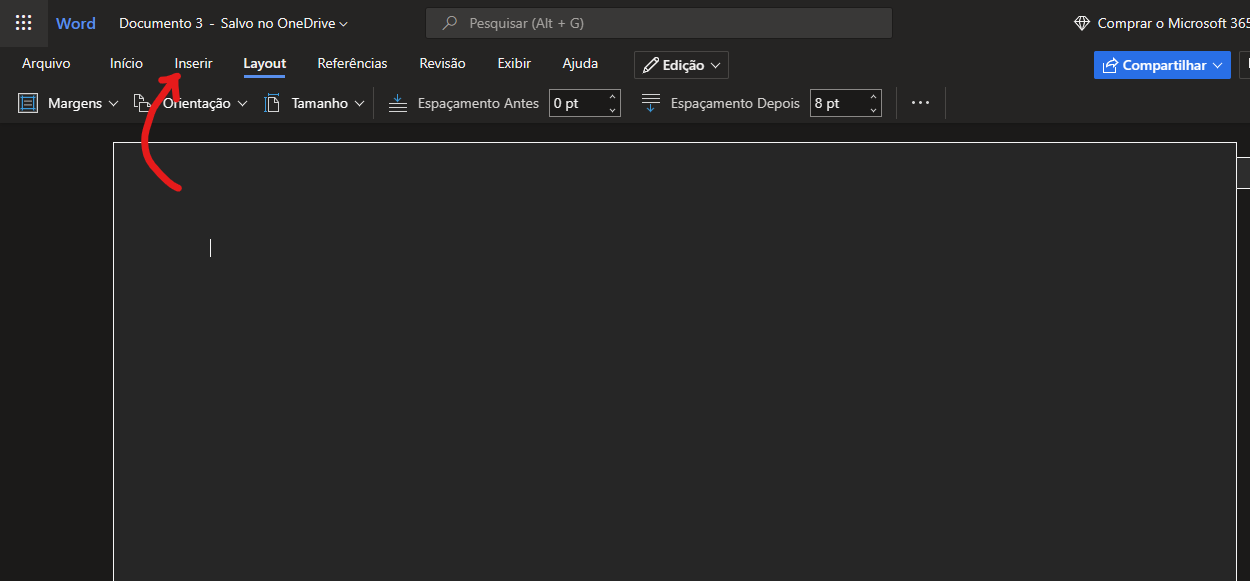
Task: Click the share icon in Compartilhar
Action: coord(1110,65)
